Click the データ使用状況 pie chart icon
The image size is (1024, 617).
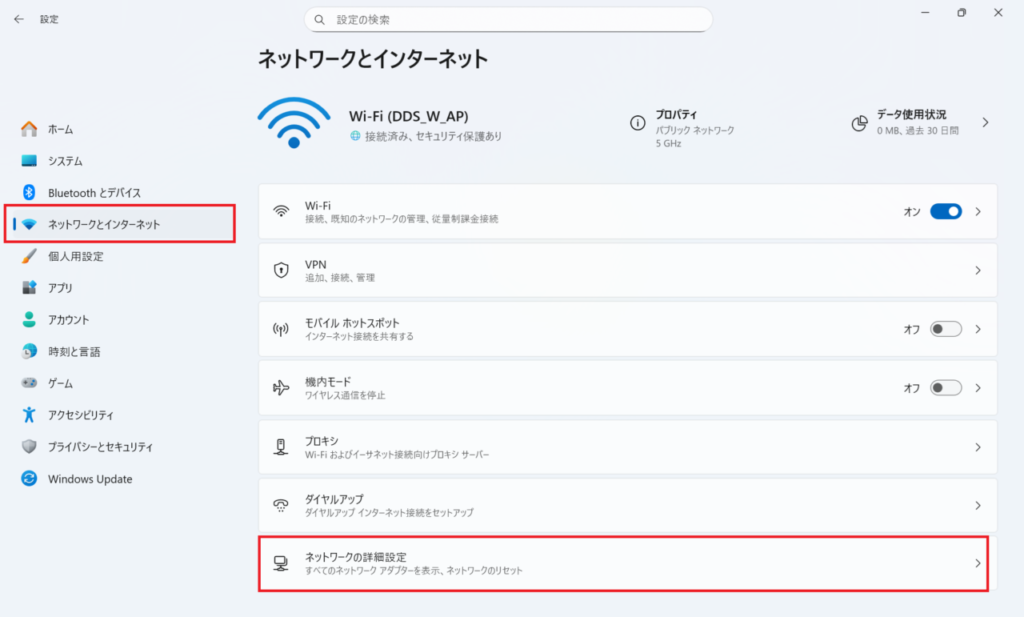(858, 123)
